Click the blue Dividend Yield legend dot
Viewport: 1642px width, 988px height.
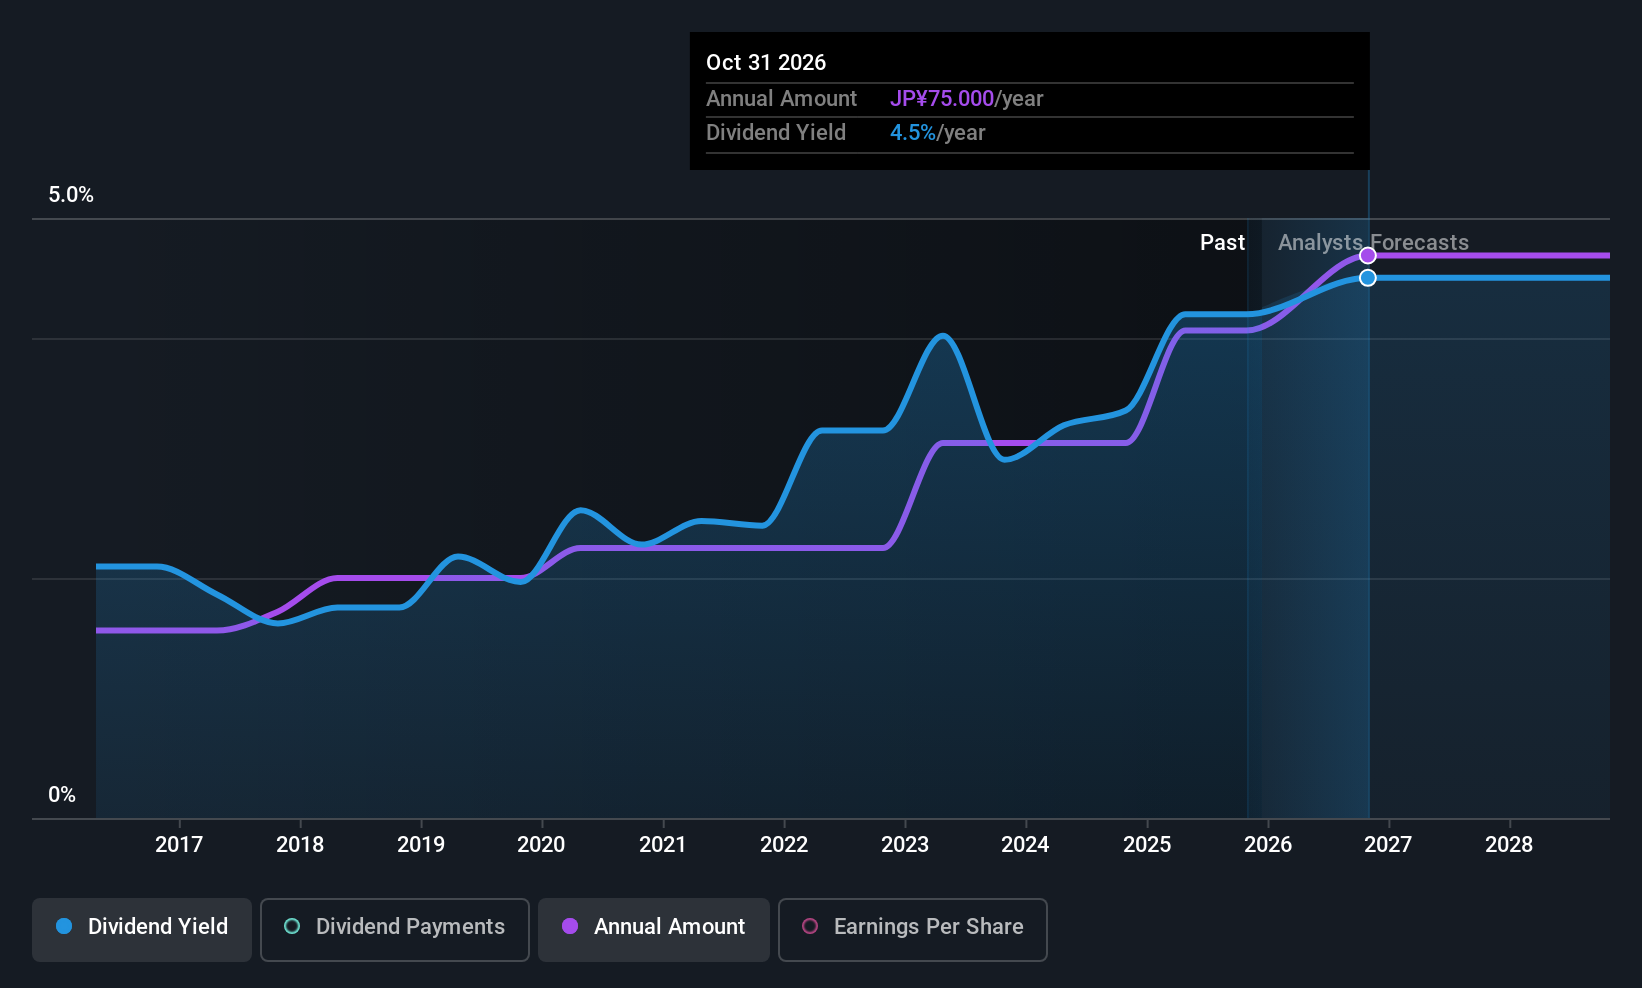pos(64,927)
